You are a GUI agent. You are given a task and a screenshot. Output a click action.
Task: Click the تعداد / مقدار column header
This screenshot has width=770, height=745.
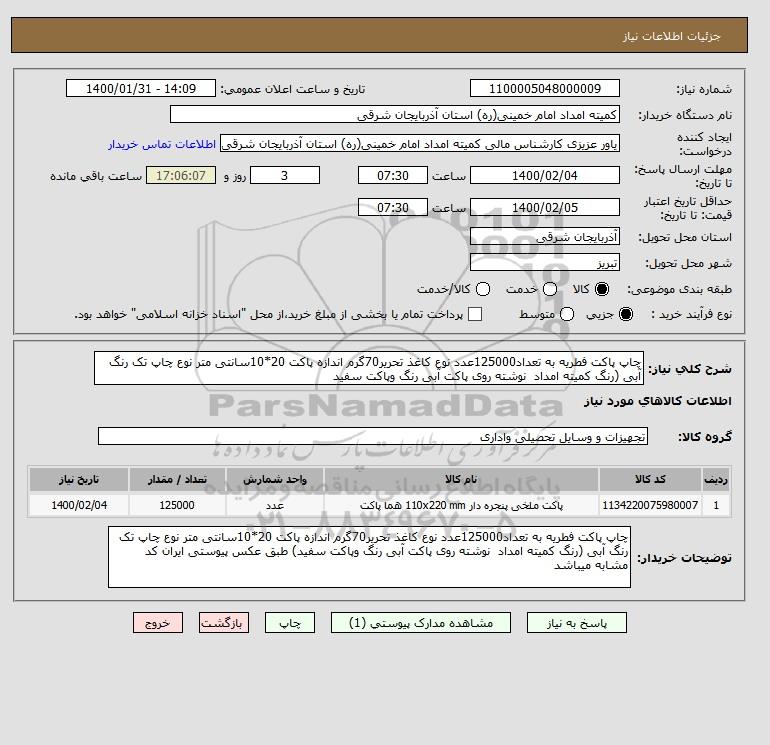177,479
